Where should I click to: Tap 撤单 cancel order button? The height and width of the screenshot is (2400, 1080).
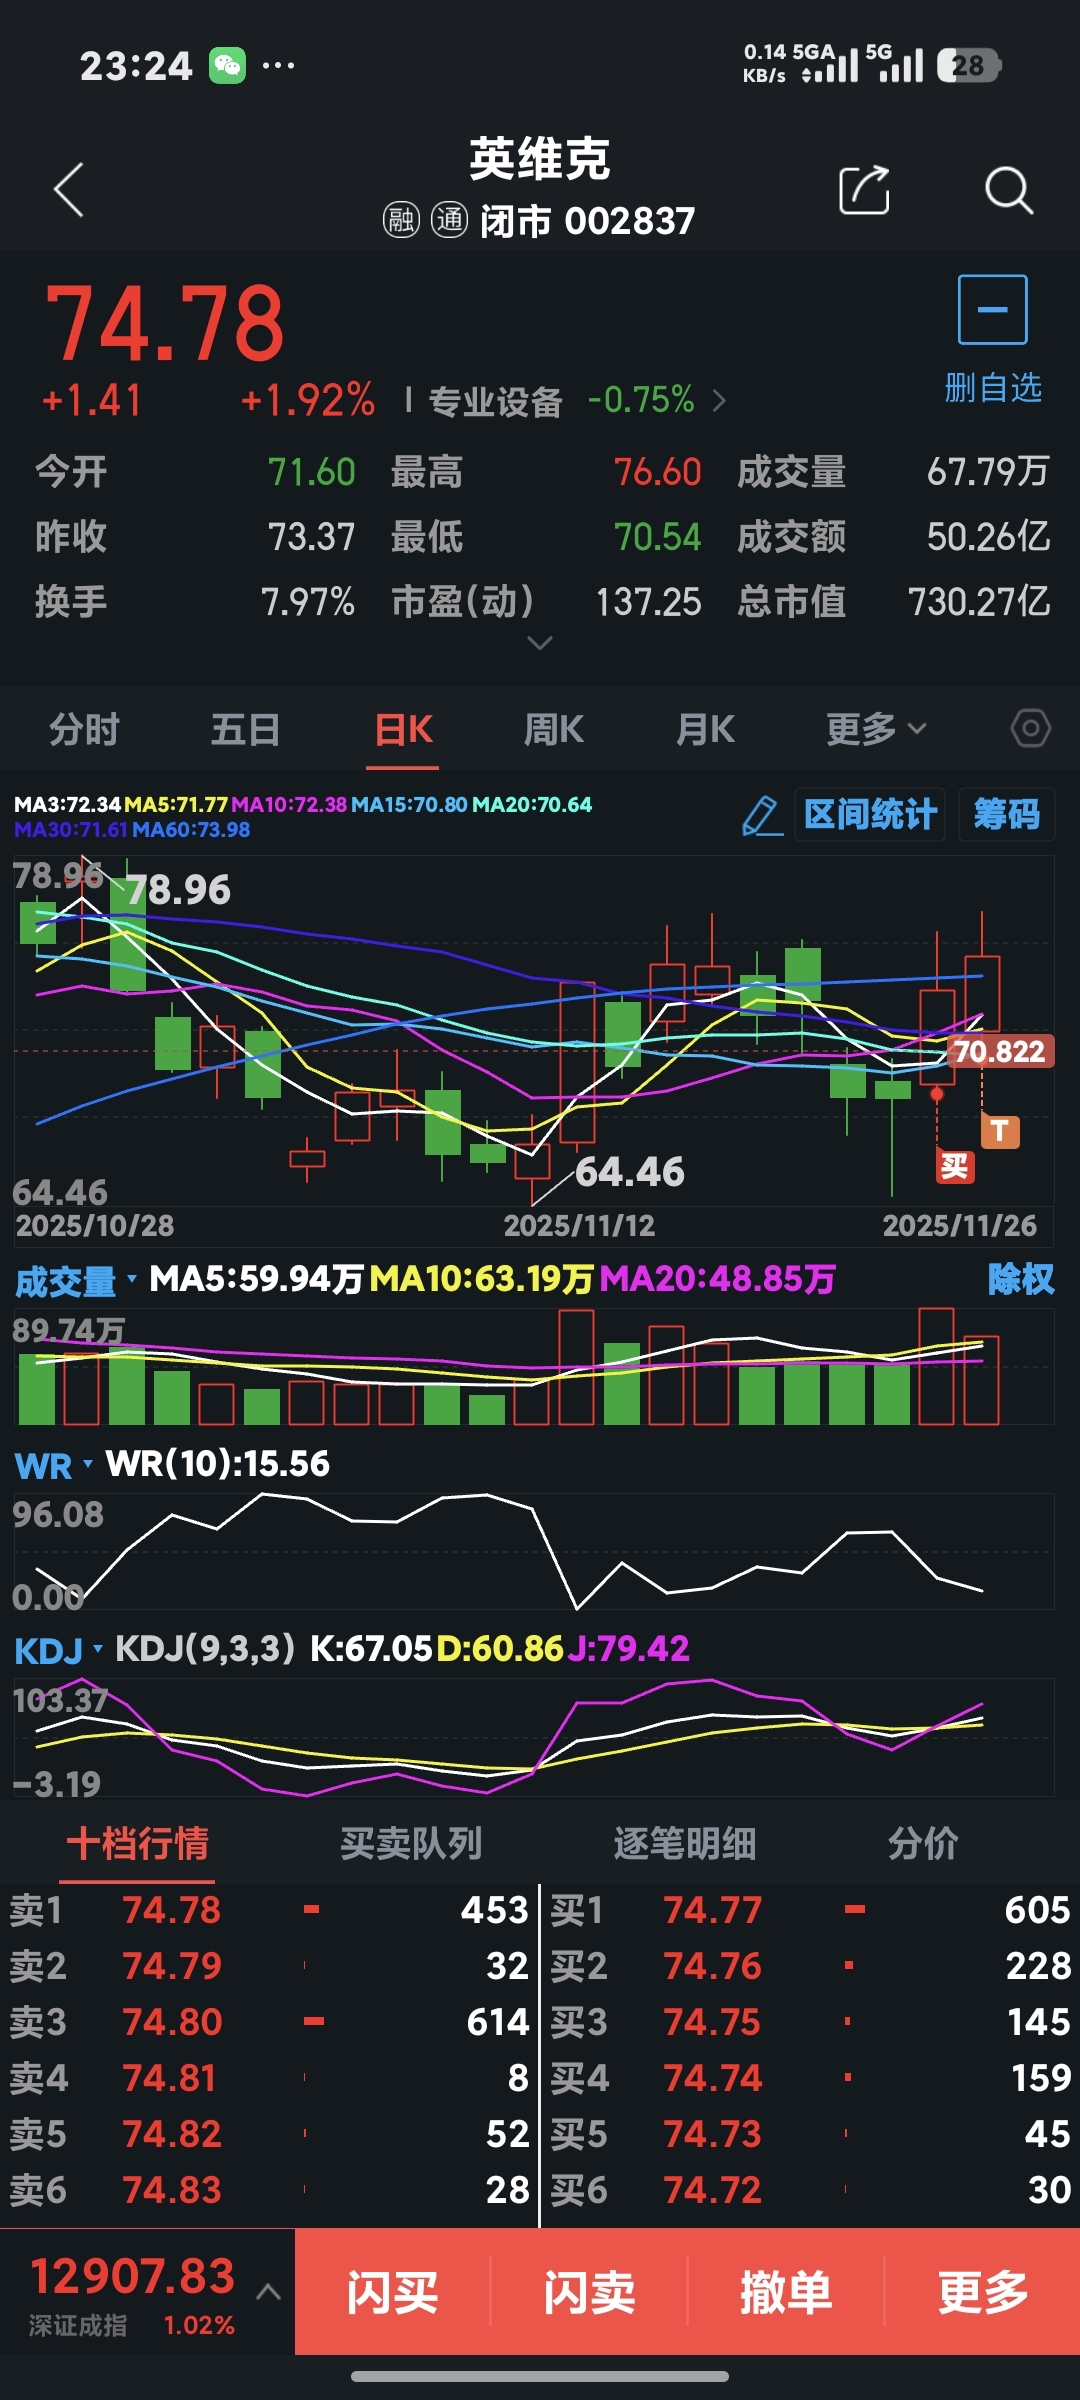click(x=786, y=2291)
